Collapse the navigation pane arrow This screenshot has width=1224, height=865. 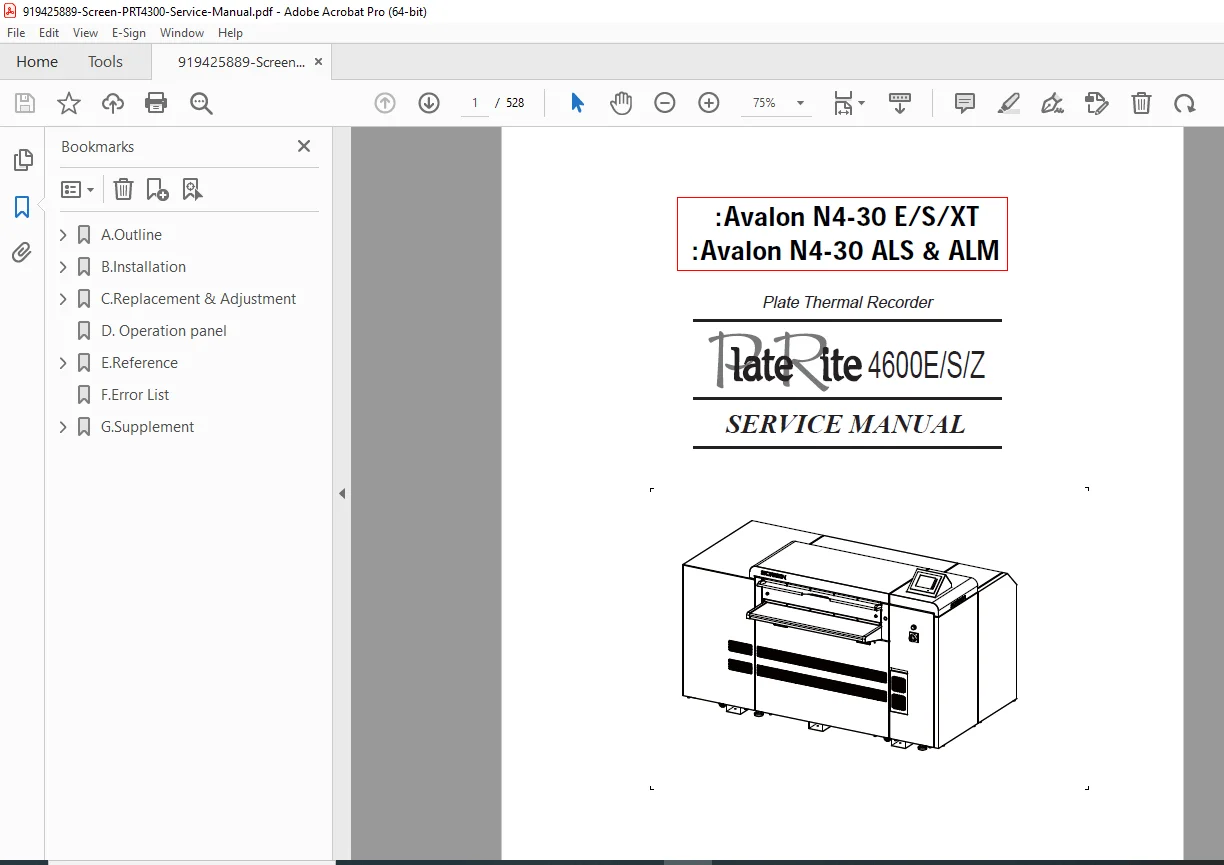tap(342, 493)
